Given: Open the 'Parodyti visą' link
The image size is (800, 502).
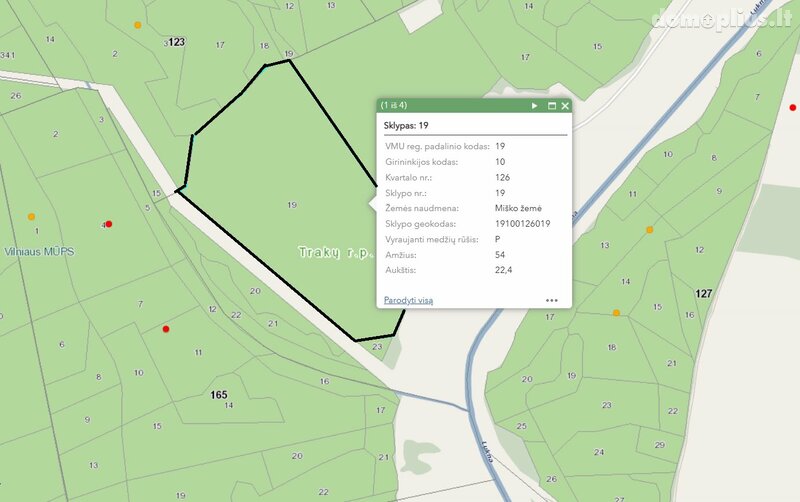Looking at the screenshot, I should click(x=408, y=300).
